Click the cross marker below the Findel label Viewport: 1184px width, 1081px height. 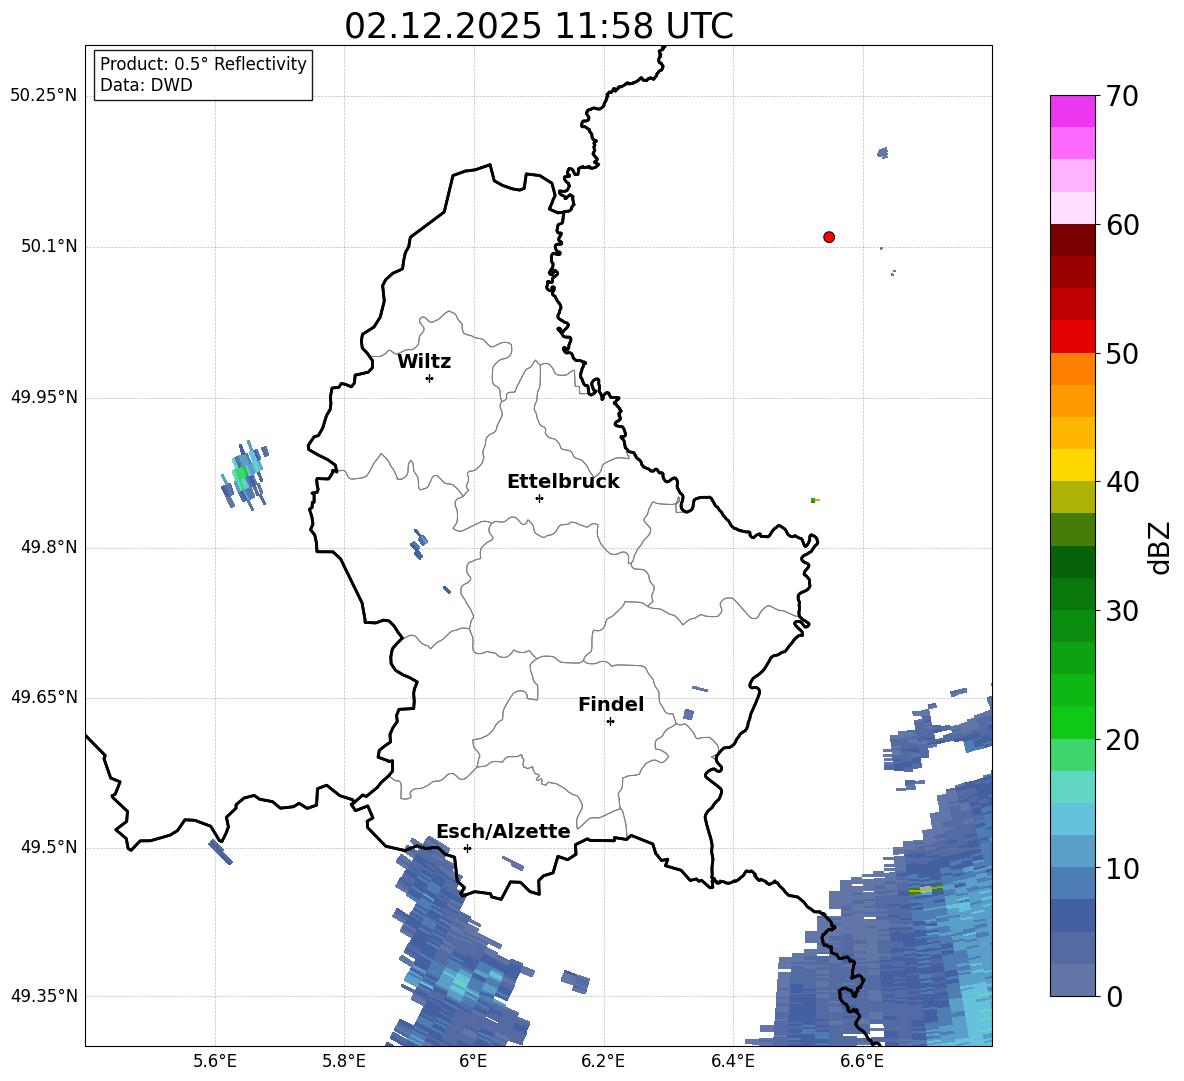(x=610, y=722)
